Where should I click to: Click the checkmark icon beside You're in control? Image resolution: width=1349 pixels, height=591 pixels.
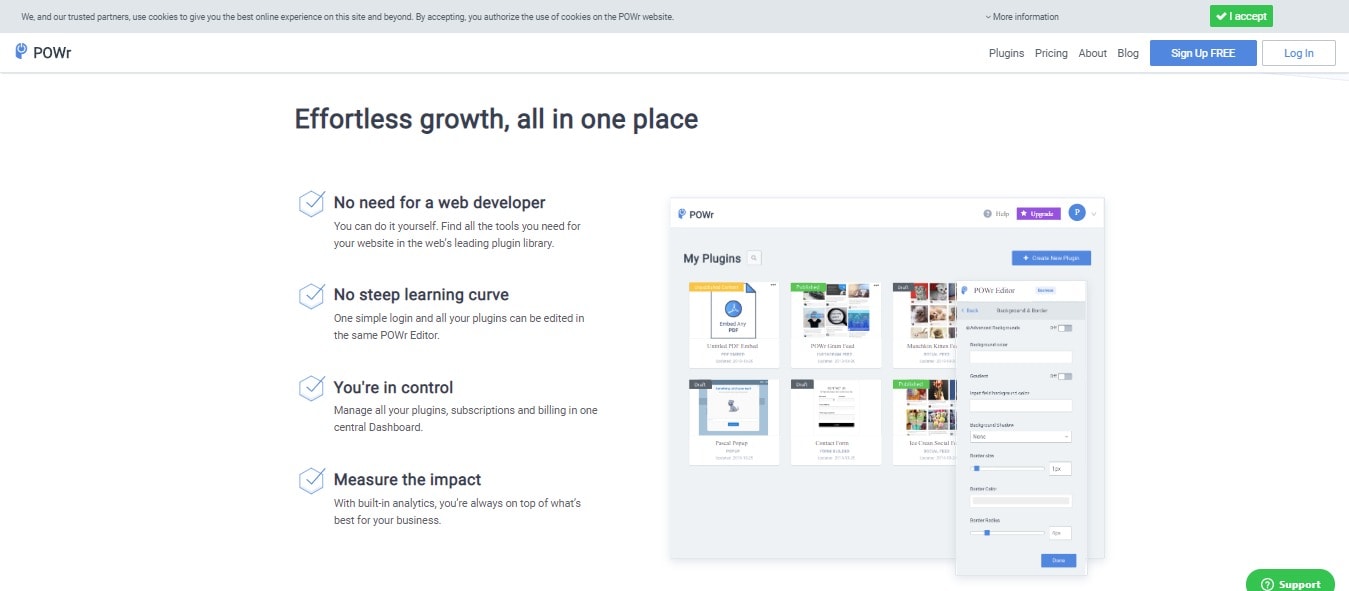click(x=312, y=388)
